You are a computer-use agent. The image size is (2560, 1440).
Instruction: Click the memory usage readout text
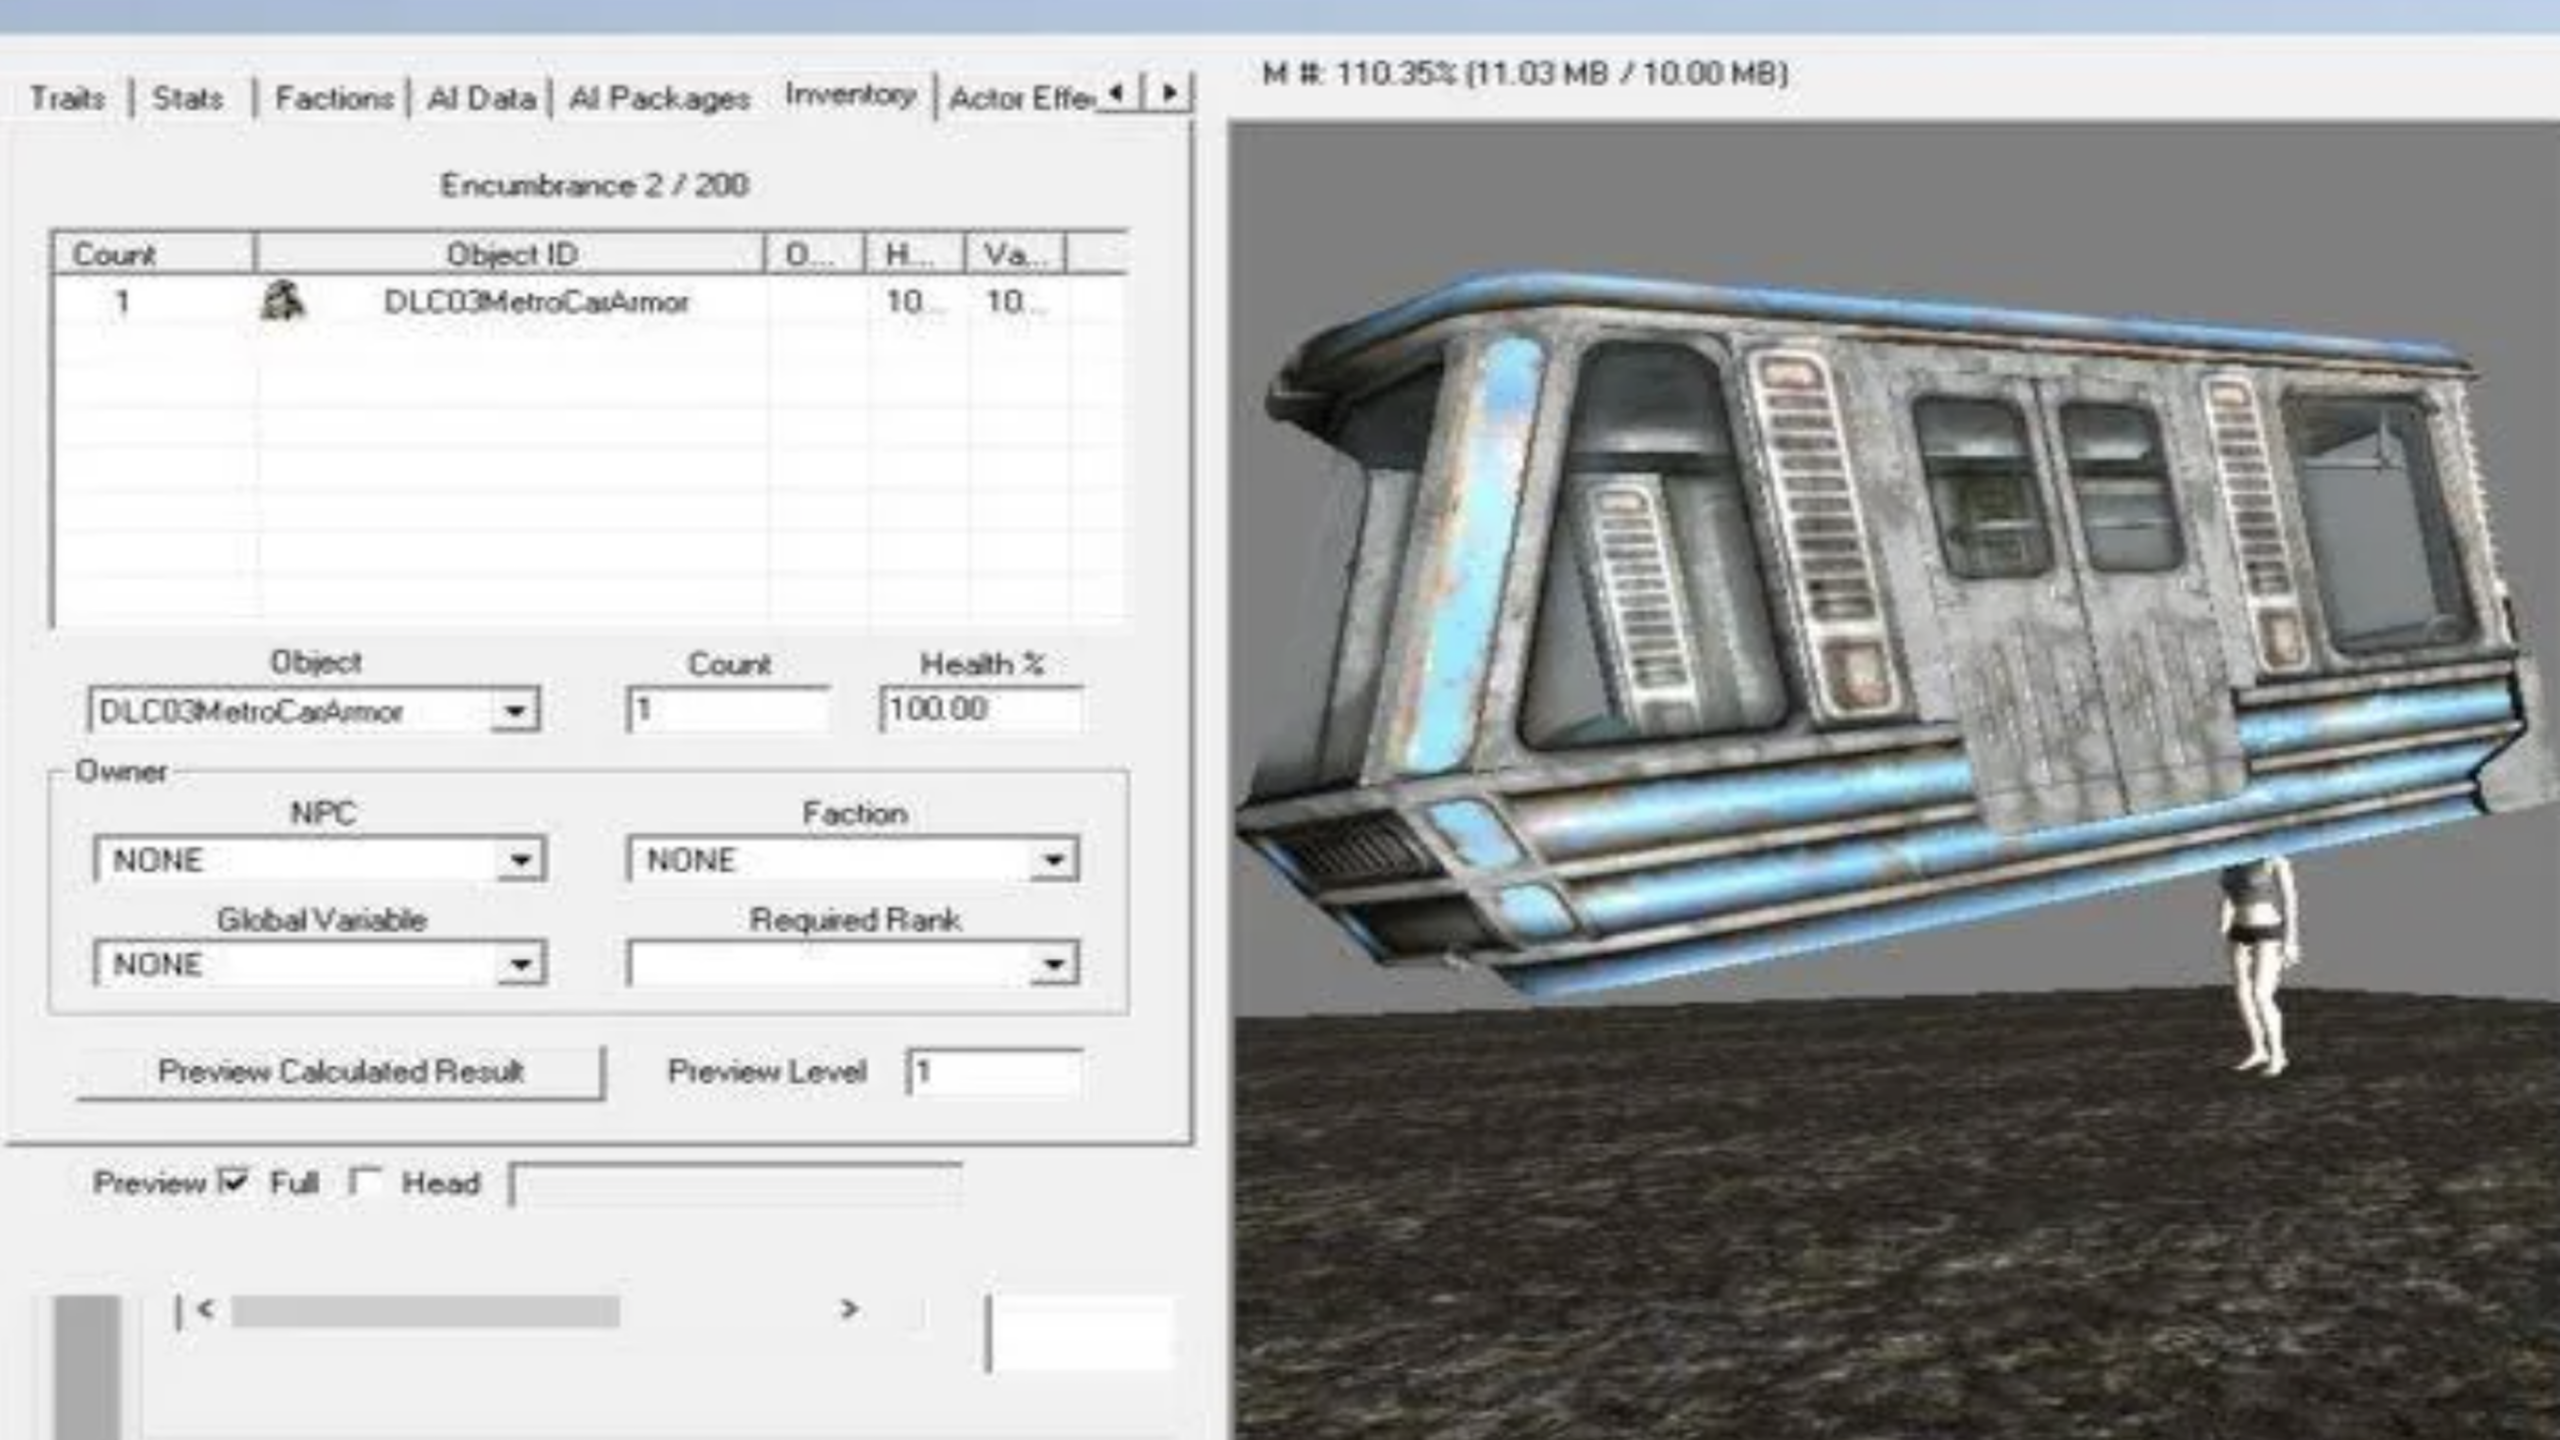(x=1526, y=73)
